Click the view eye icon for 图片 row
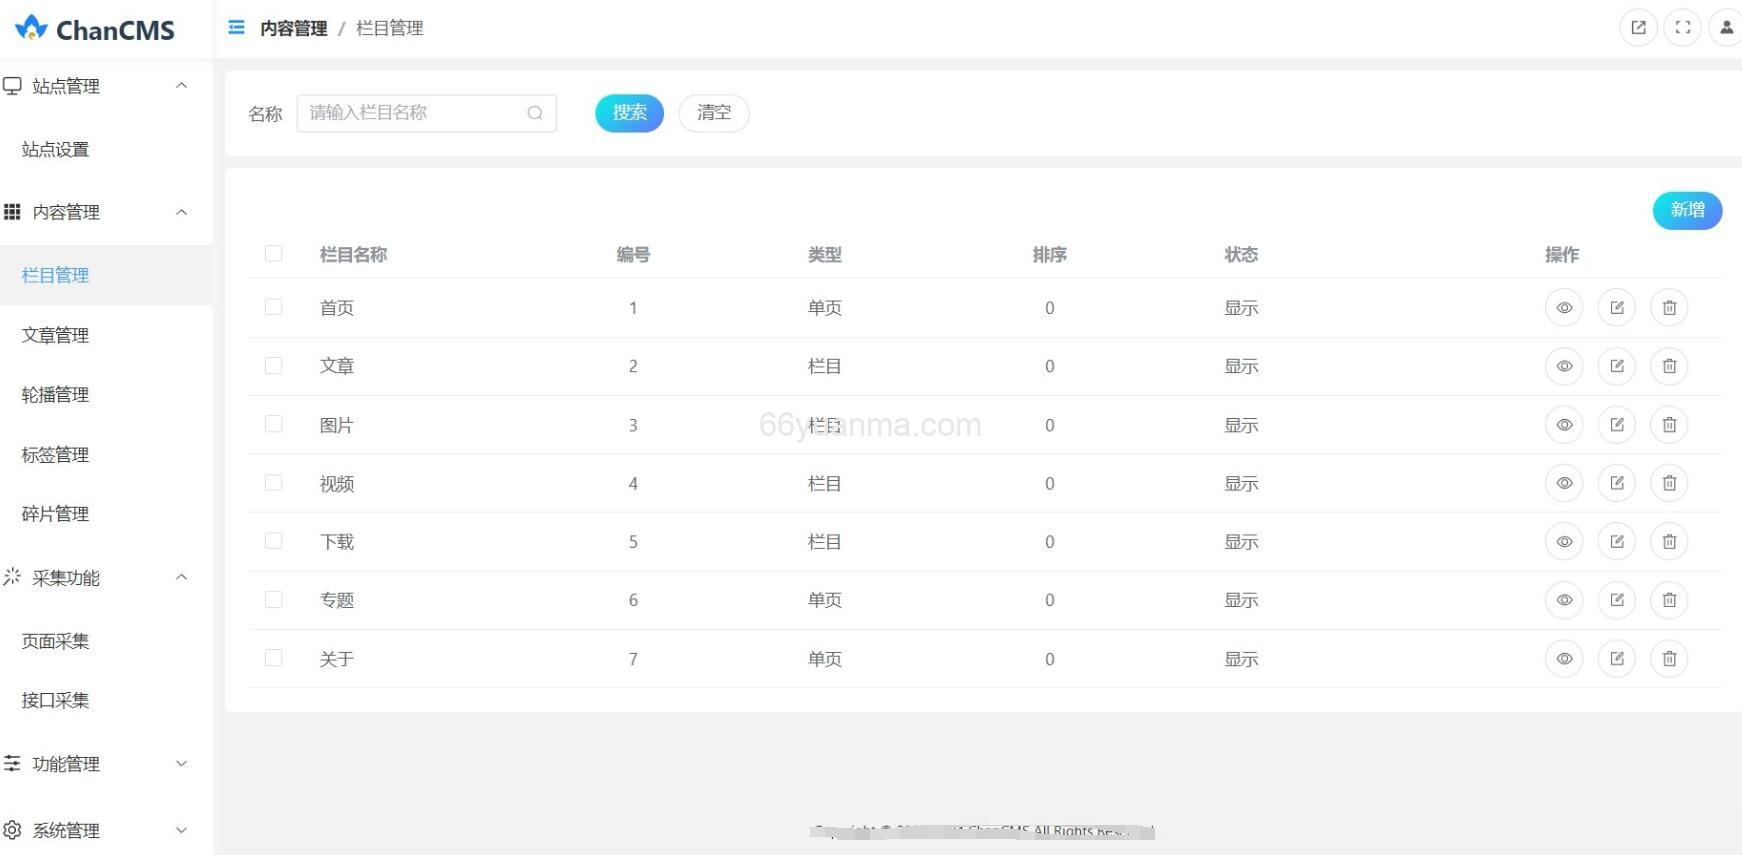The width and height of the screenshot is (1742, 855). coord(1564,425)
